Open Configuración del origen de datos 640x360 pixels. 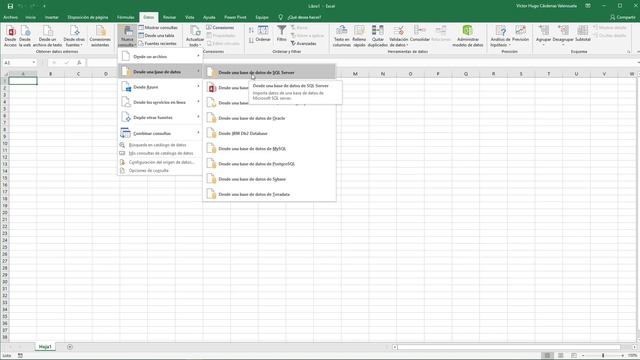(x=160, y=162)
